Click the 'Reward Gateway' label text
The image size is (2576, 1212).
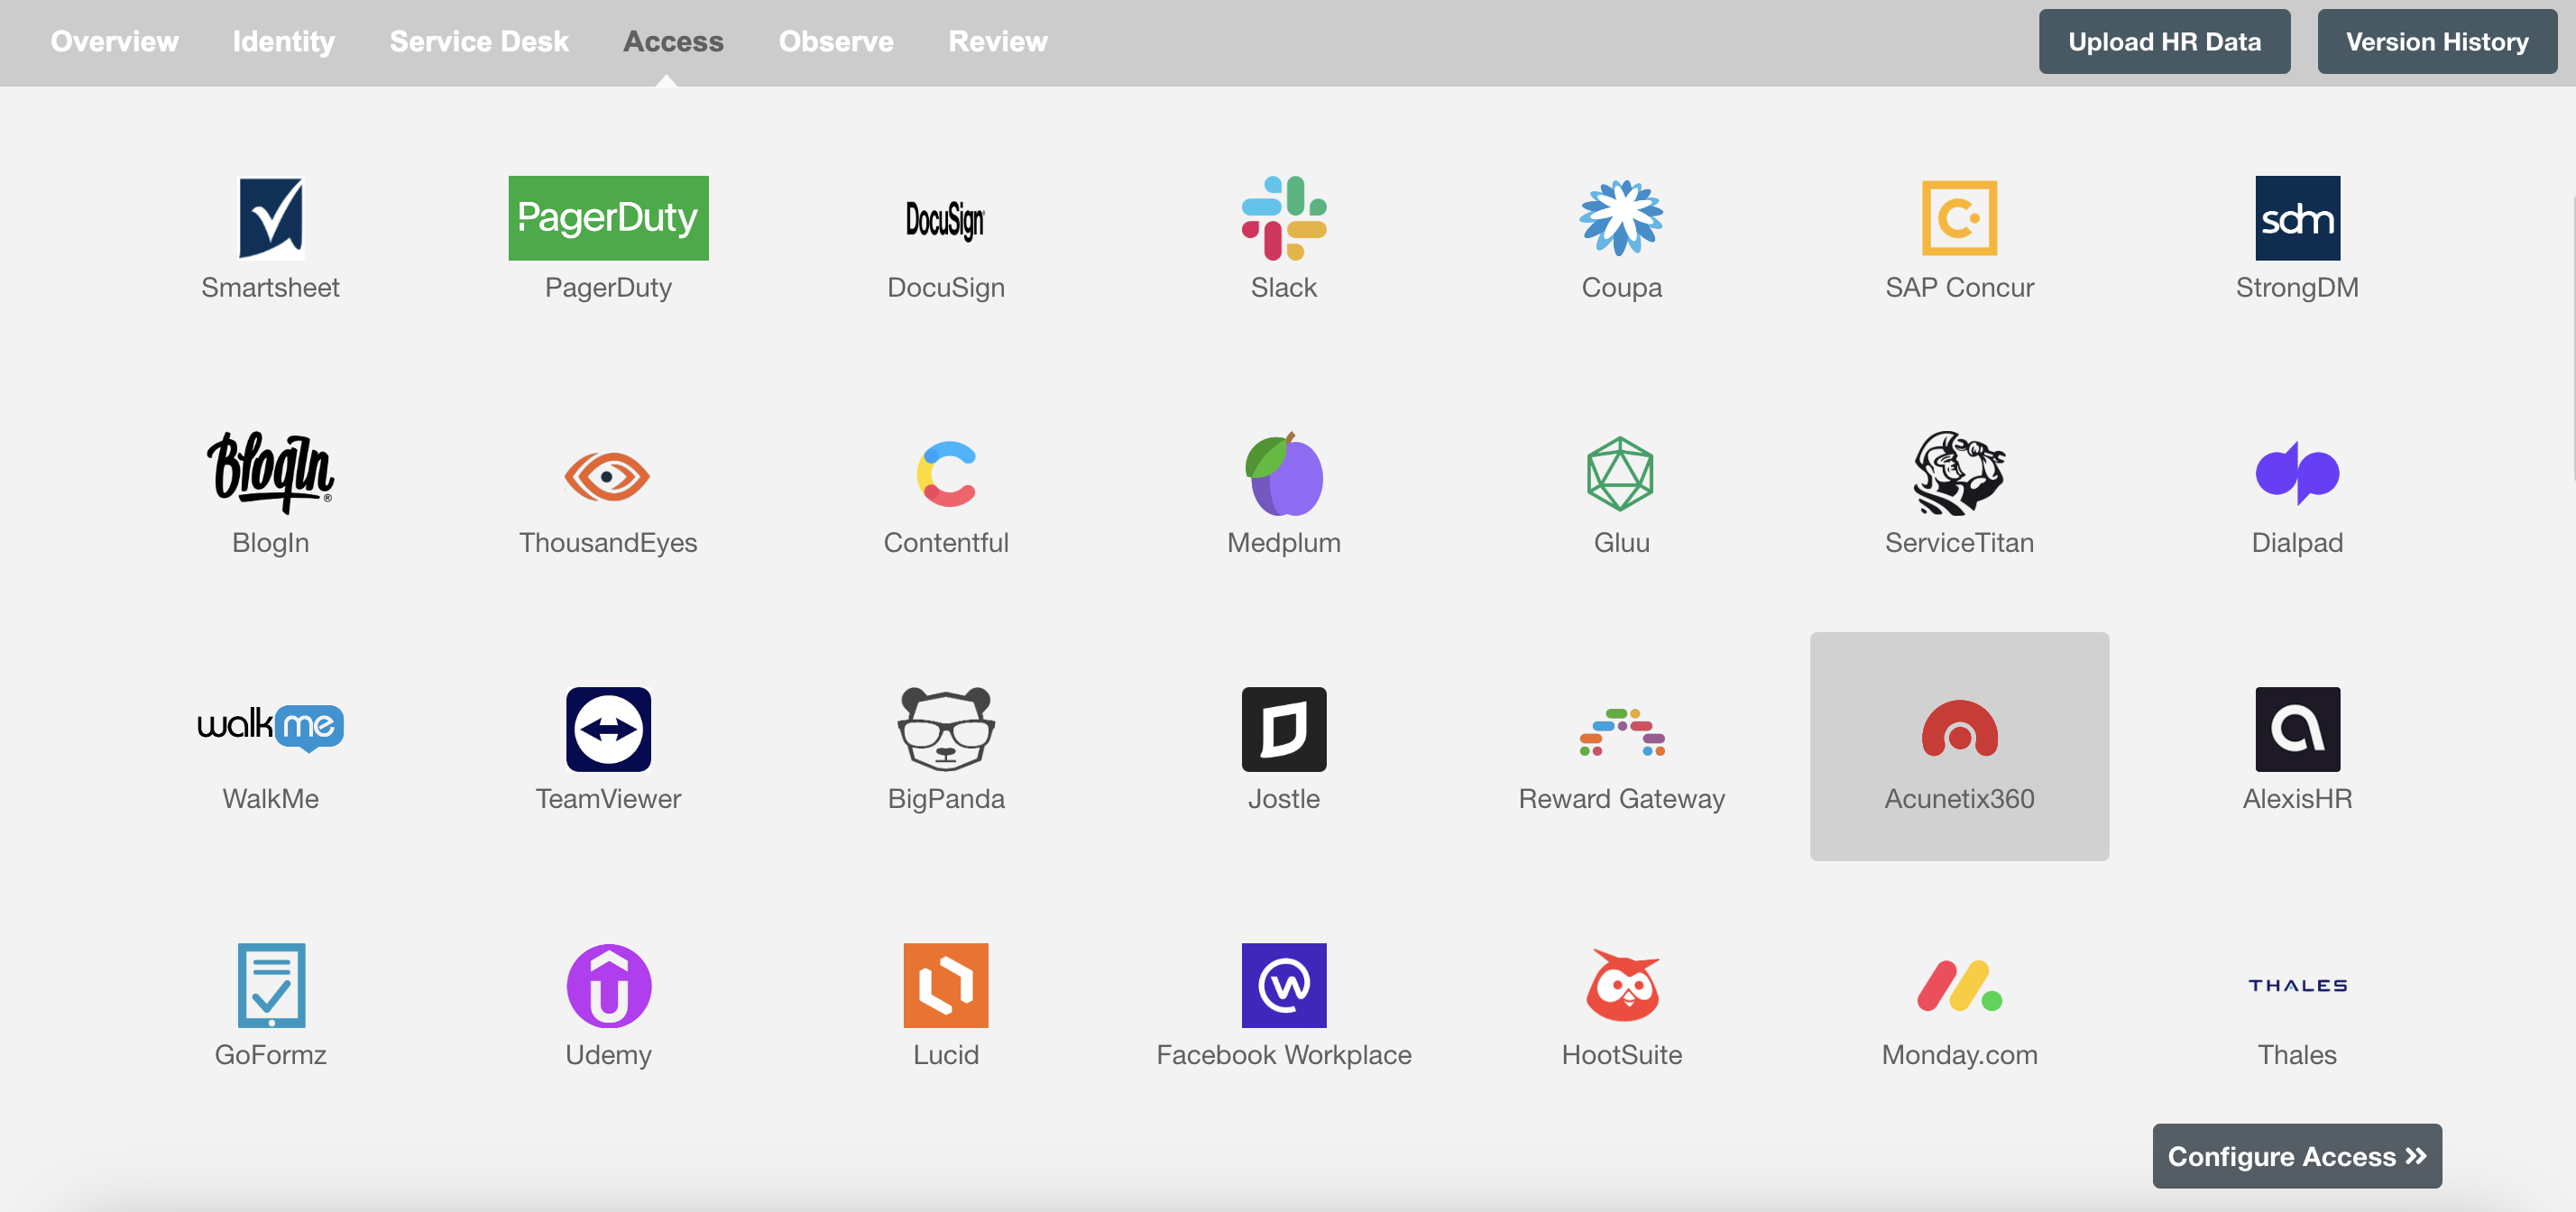[x=1621, y=798]
